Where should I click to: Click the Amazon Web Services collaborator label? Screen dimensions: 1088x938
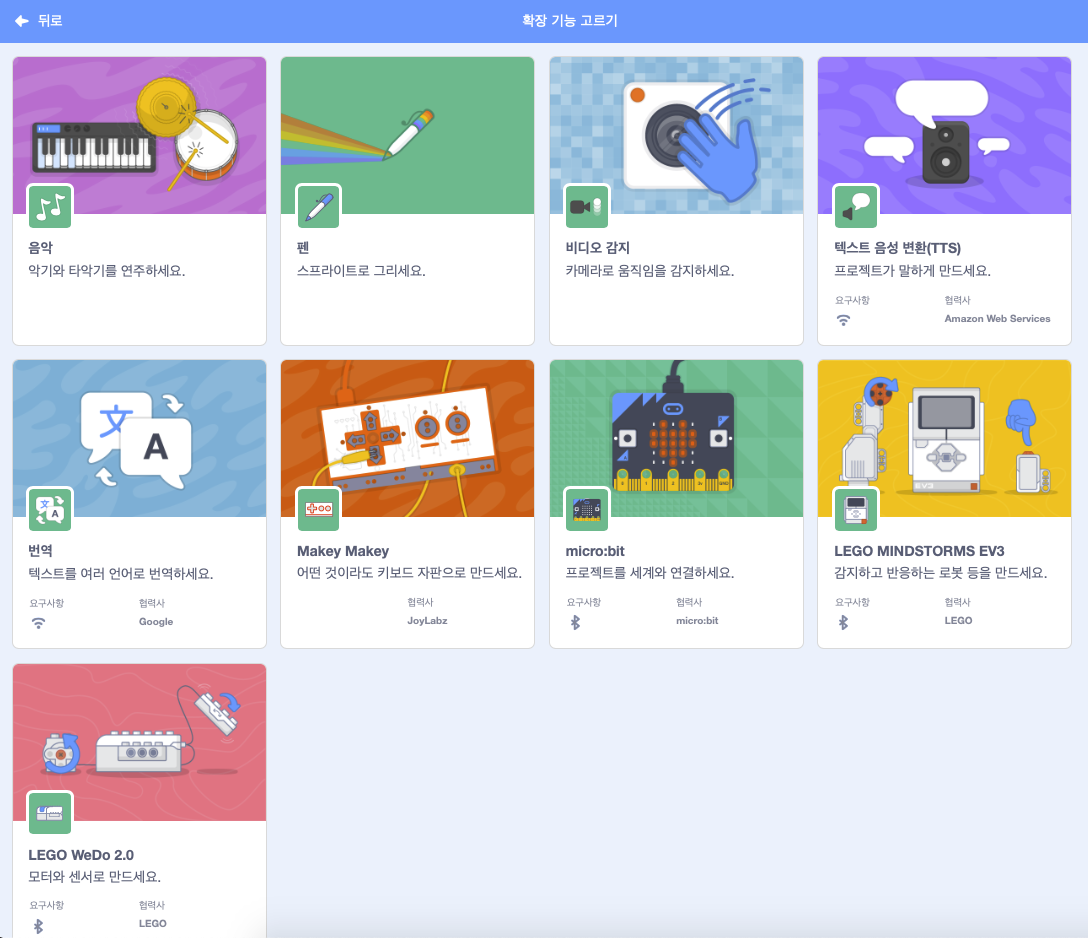click(997, 318)
